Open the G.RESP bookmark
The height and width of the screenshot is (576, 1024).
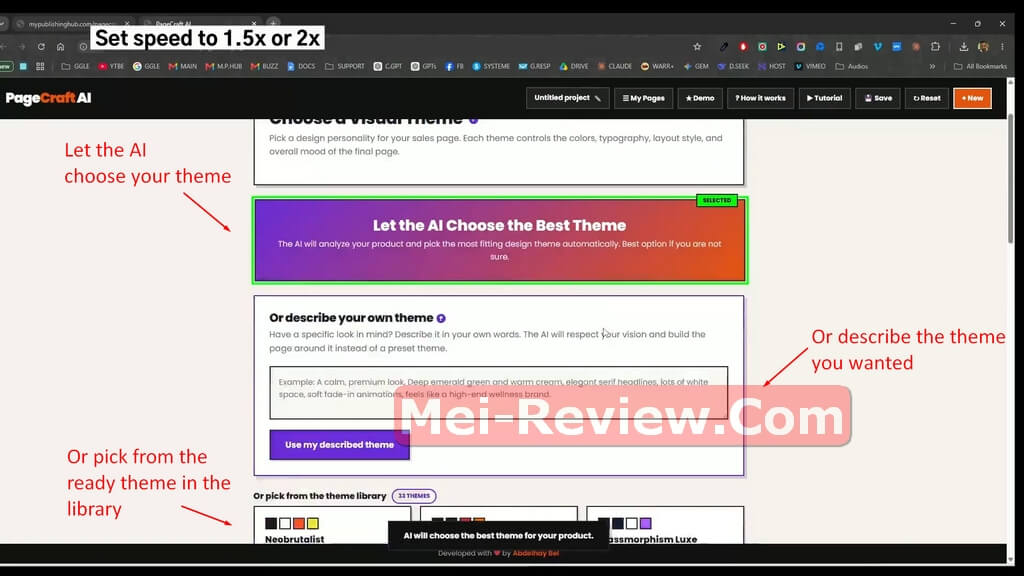[x=534, y=66]
